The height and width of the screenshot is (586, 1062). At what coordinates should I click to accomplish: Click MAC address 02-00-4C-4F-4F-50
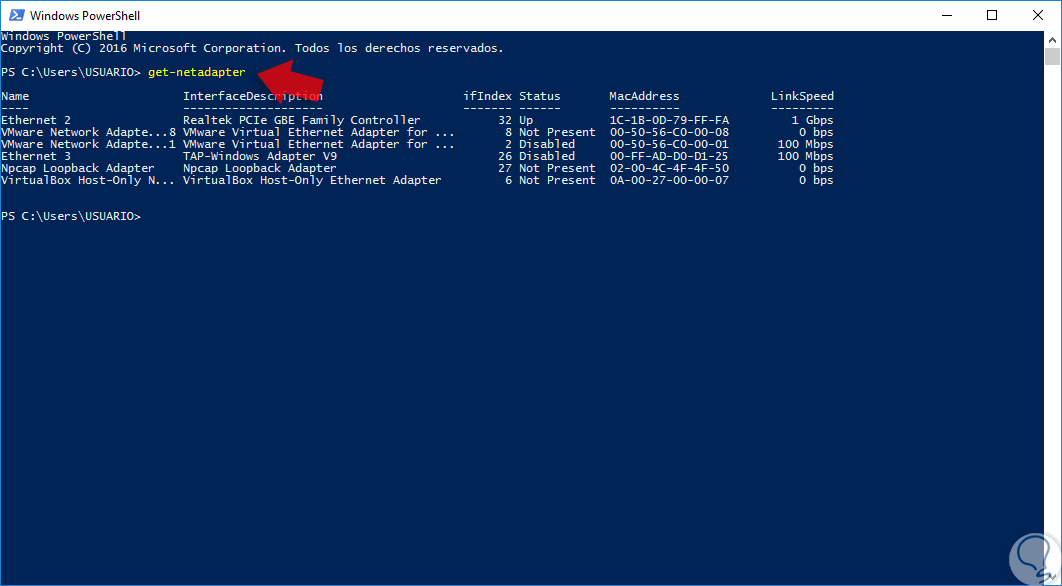(669, 168)
